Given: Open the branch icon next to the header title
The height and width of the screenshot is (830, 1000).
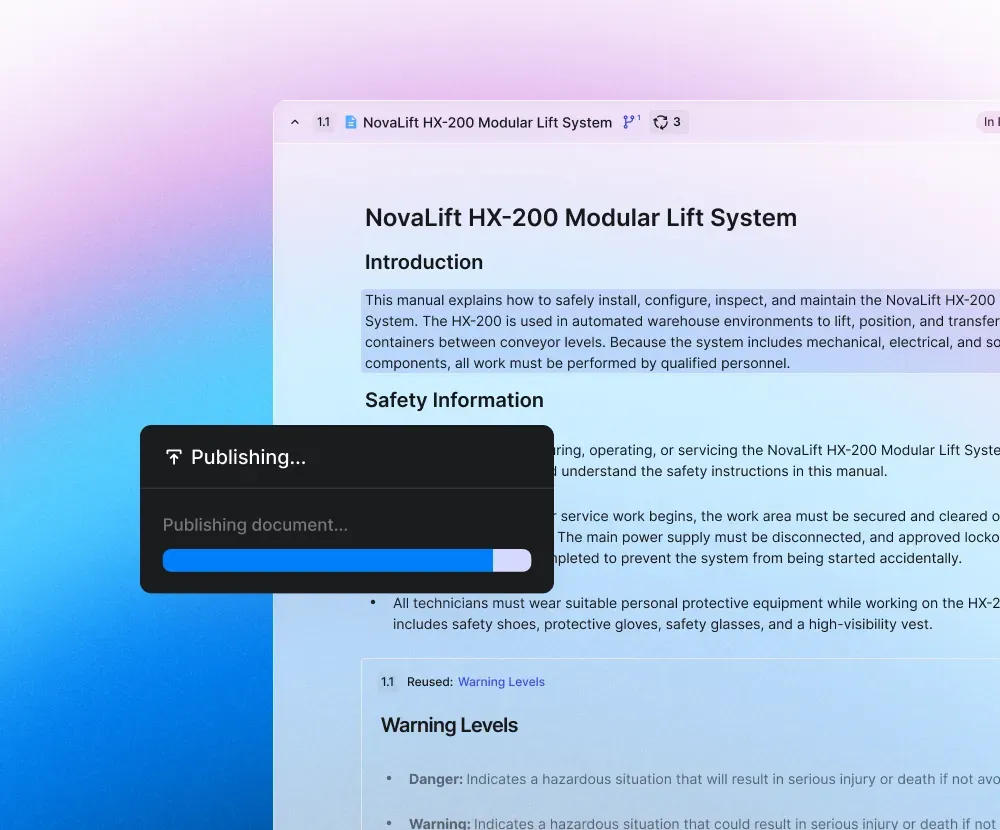Looking at the screenshot, I should 631,121.
